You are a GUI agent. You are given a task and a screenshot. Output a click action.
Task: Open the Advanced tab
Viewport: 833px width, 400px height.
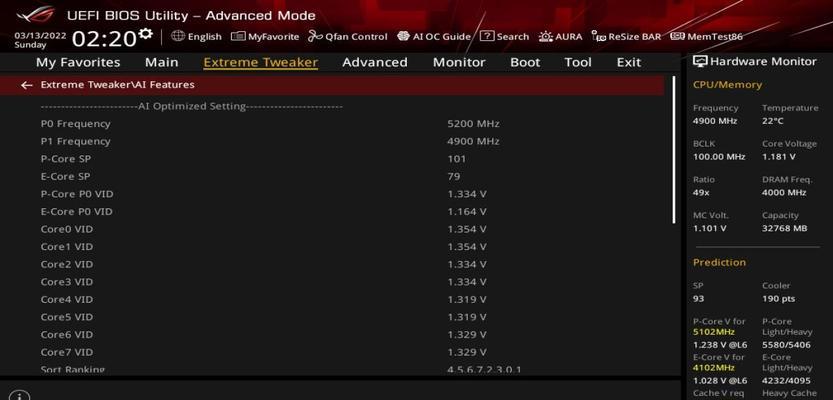coord(375,62)
